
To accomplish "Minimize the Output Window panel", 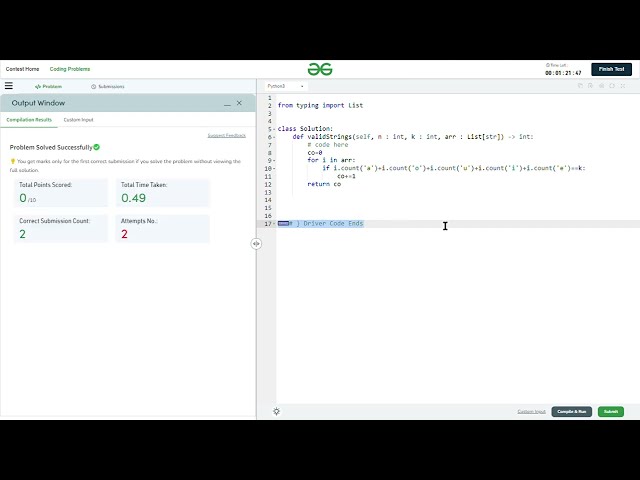I will [x=227, y=104].
